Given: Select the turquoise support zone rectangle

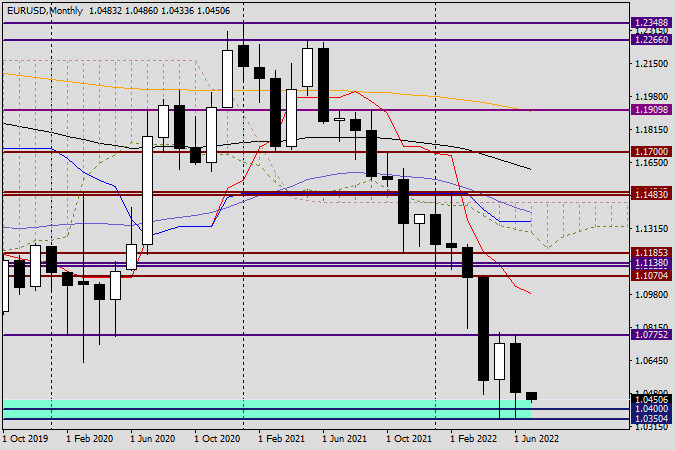Looking at the screenshot, I should (267, 409).
